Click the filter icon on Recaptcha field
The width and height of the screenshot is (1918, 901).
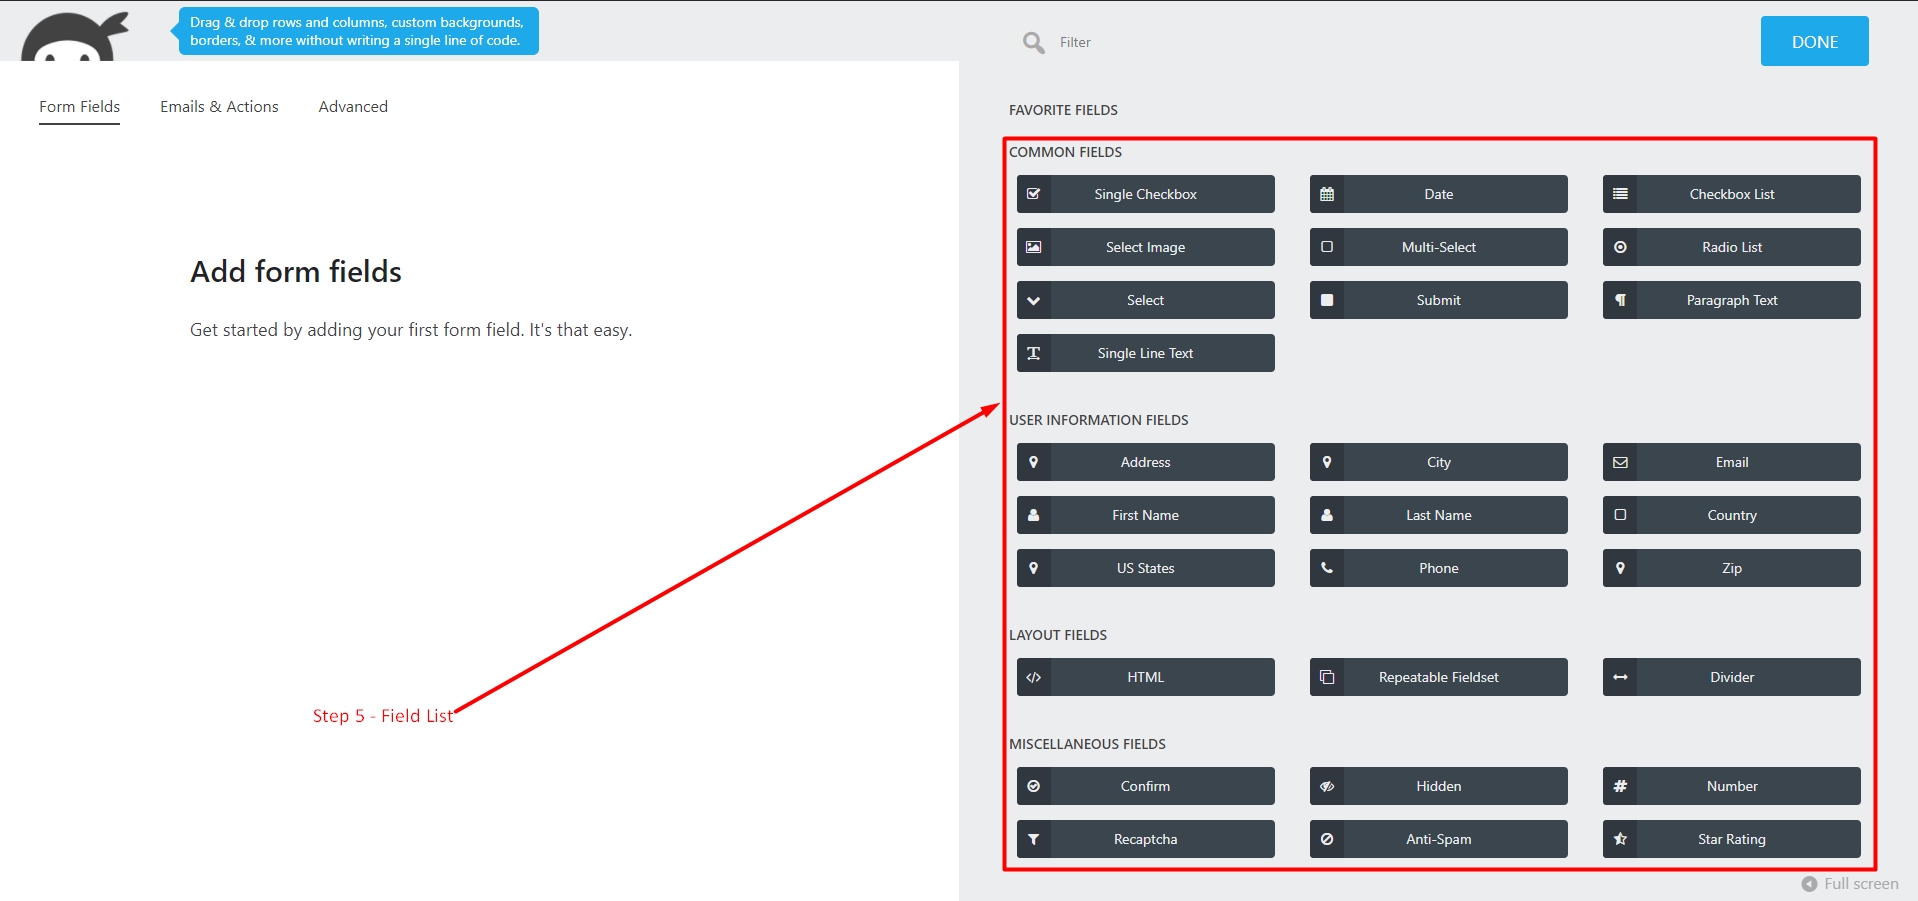click(1033, 839)
